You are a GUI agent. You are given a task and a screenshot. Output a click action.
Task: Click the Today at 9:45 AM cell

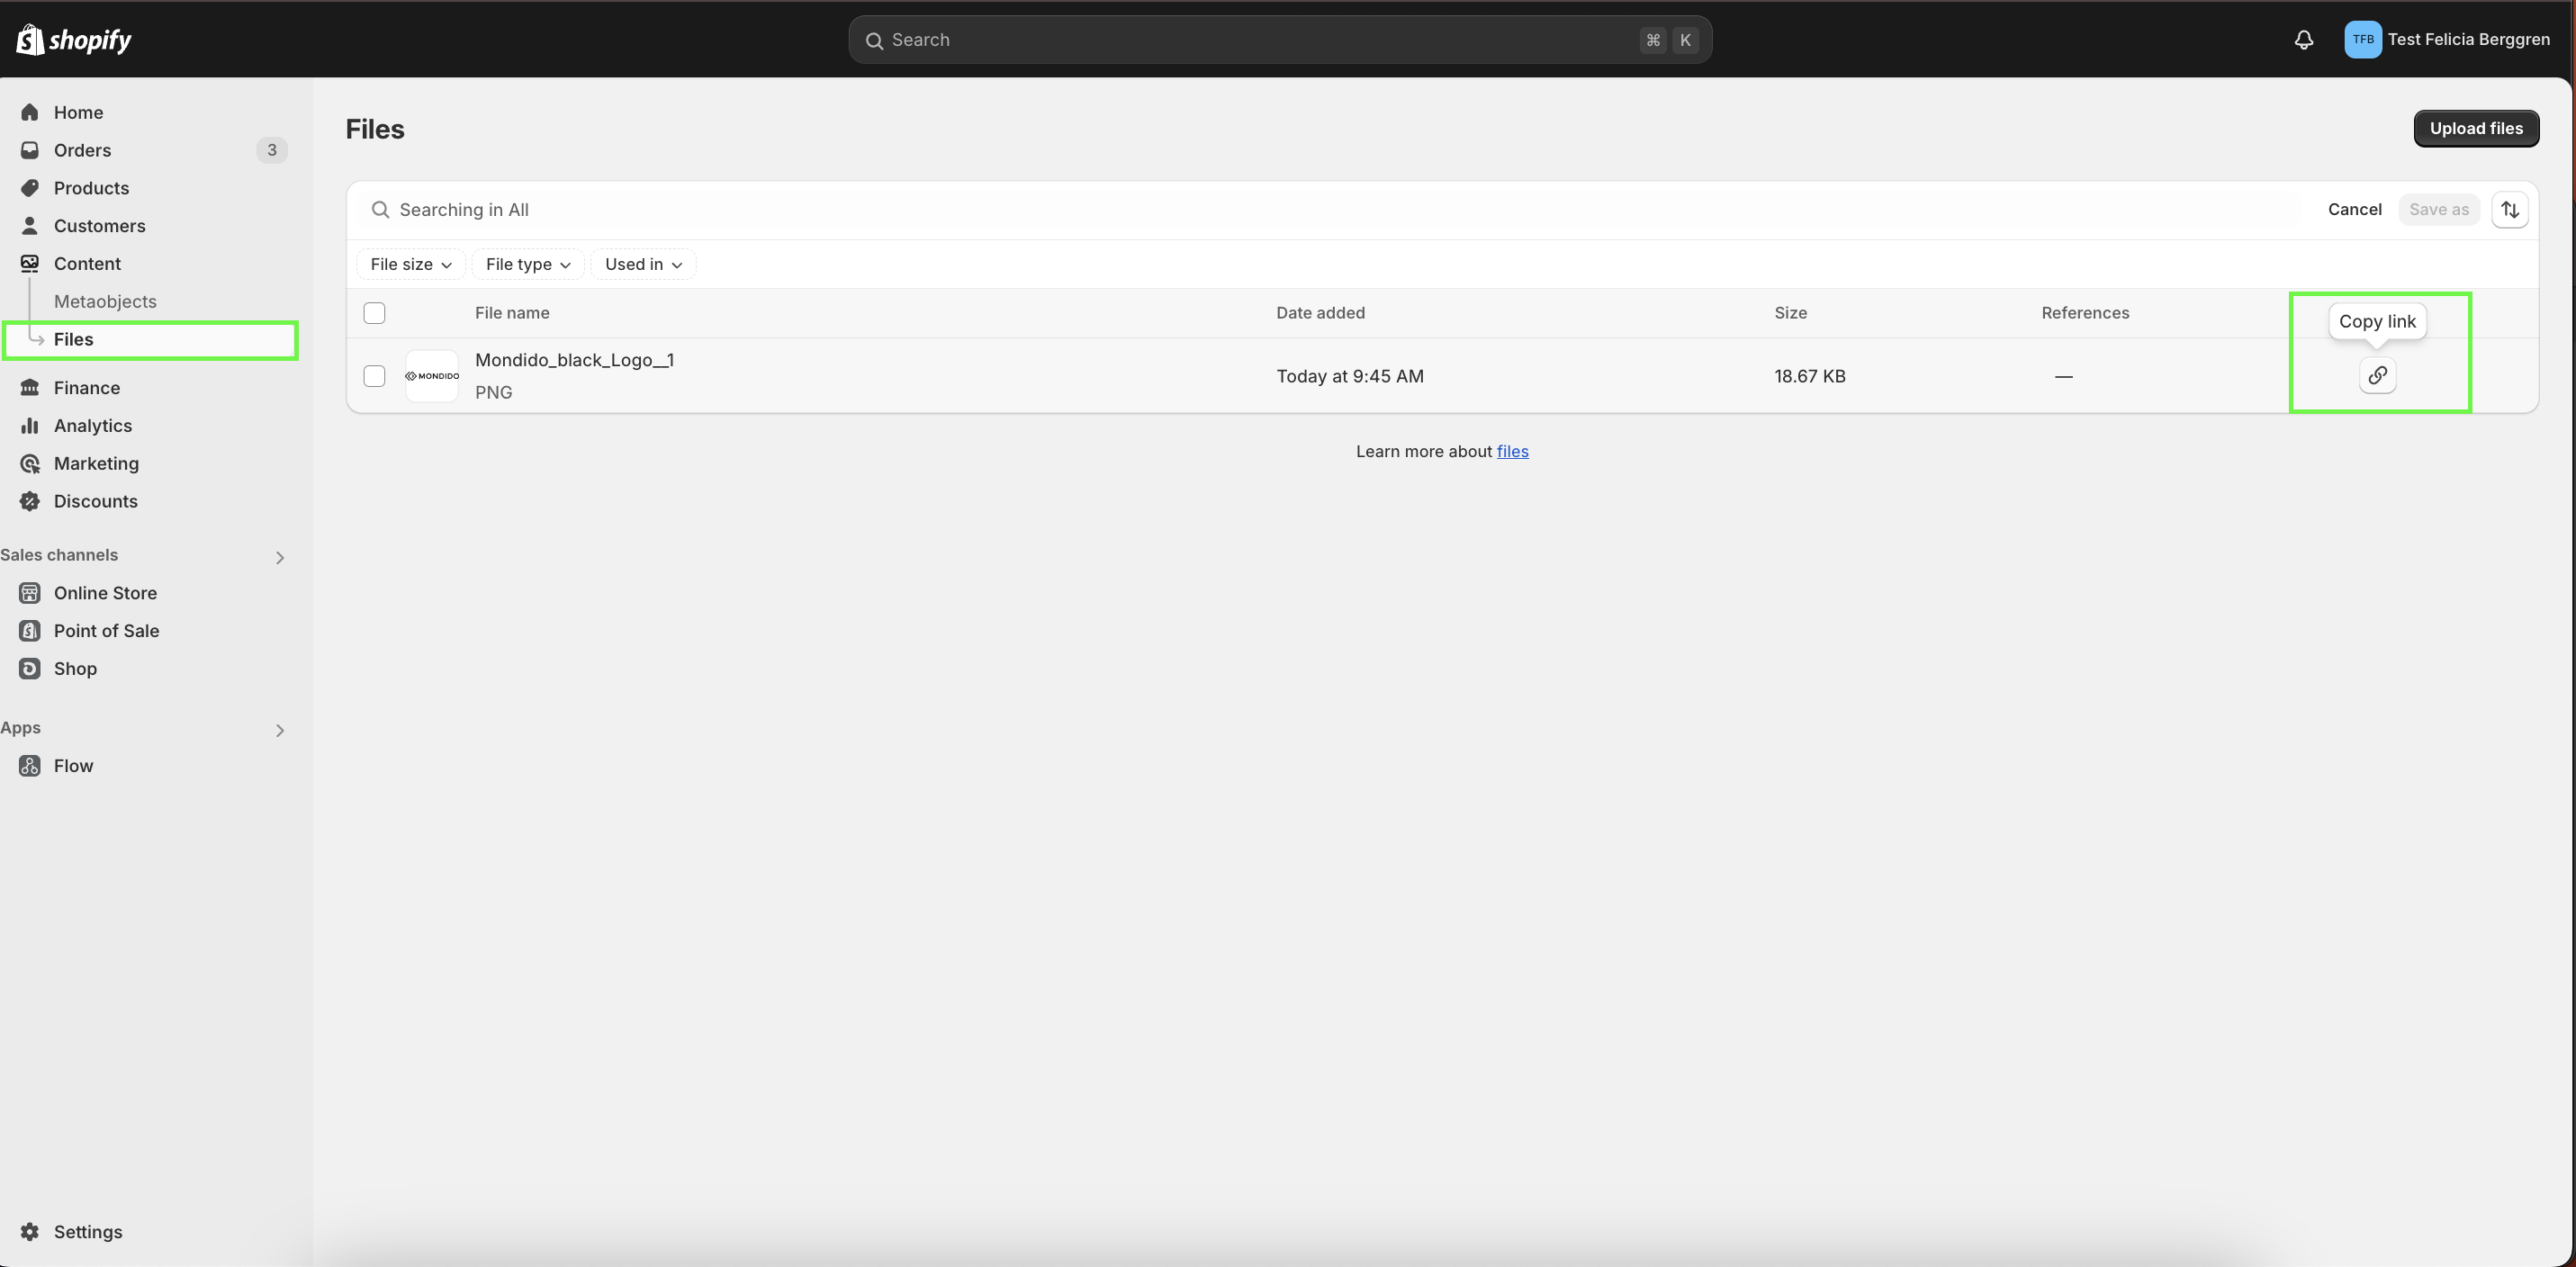coord(1349,376)
